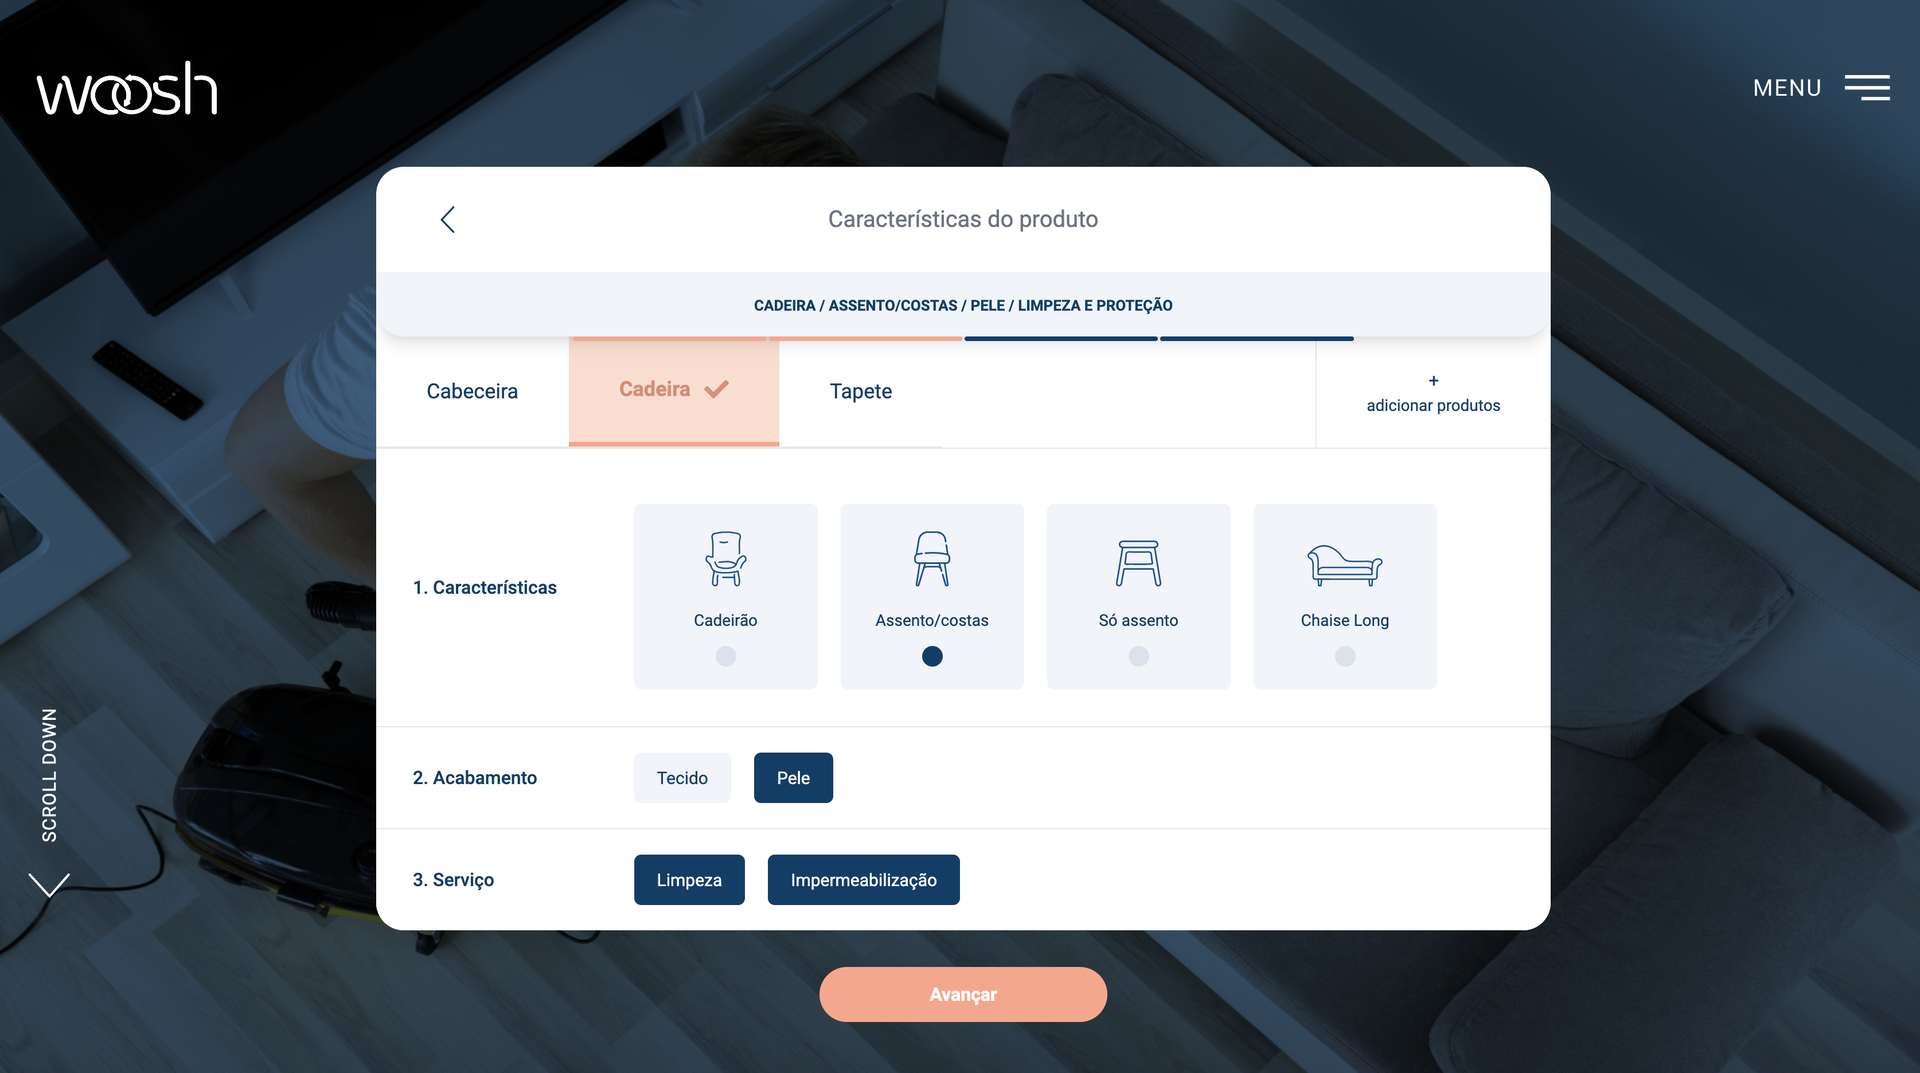Toggle Limpeza service
Image resolution: width=1920 pixels, height=1073 pixels.
coord(689,880)
